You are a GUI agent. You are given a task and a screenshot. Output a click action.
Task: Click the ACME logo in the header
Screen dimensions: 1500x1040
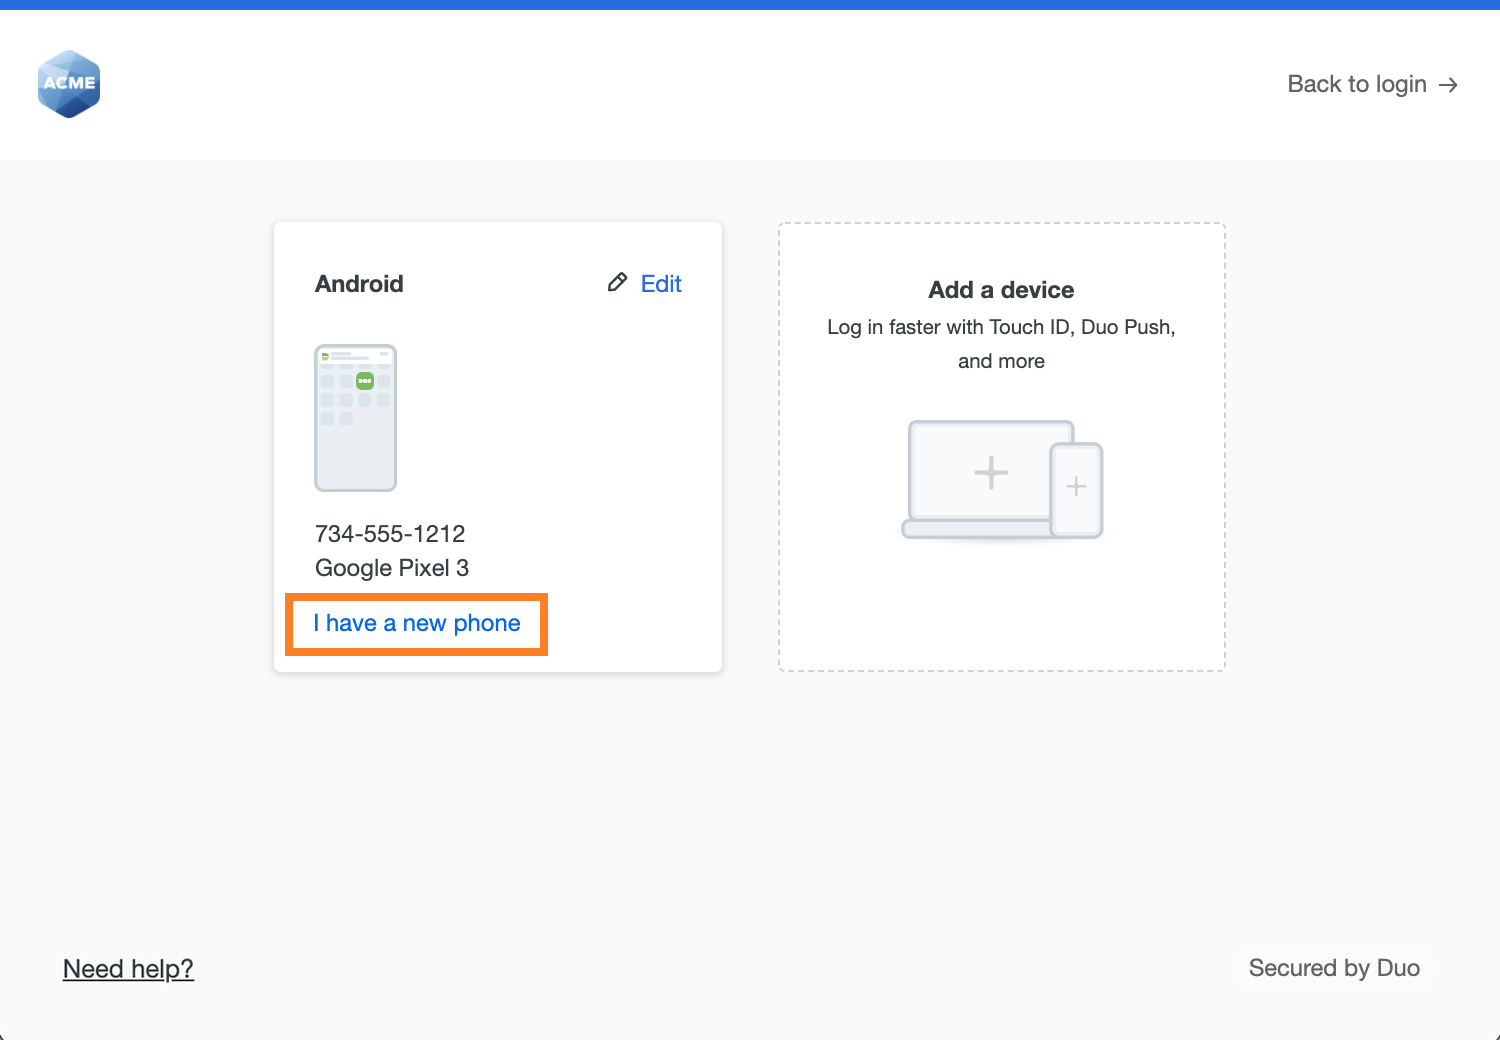pyautogui.click(x=68, y=84)
